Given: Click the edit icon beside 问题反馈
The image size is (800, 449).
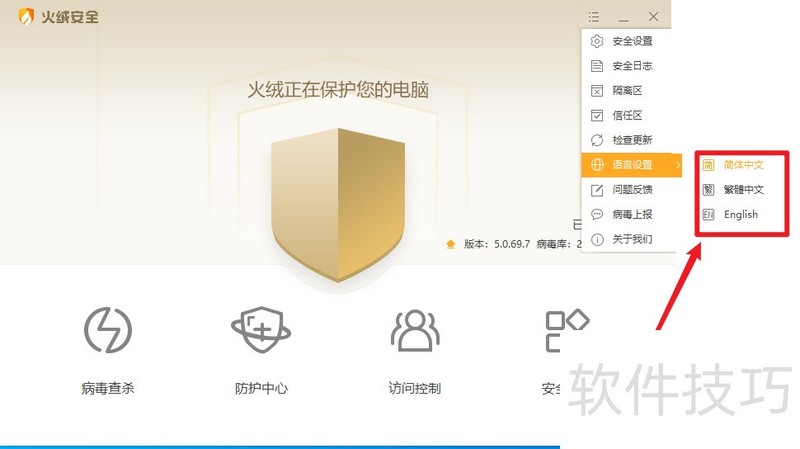Looking at the screenshot, I should (x=597, y=190).
